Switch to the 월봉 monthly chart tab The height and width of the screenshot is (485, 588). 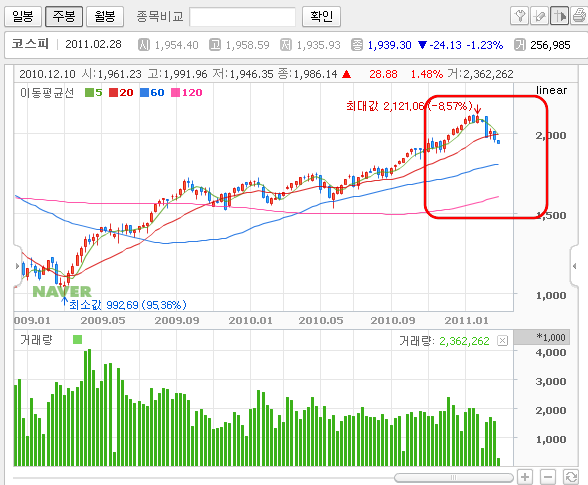point(105,16)
